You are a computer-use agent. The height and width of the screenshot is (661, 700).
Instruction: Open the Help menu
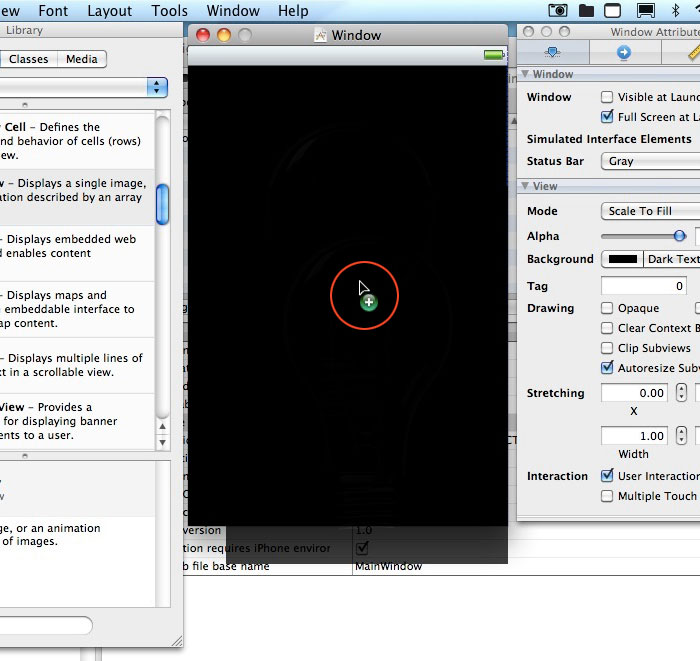point(293,11)
